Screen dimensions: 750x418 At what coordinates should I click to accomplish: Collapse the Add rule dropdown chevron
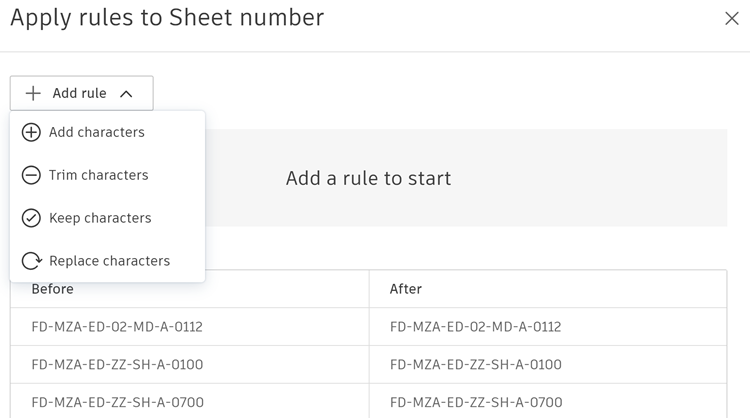click(x=126, y=94)
